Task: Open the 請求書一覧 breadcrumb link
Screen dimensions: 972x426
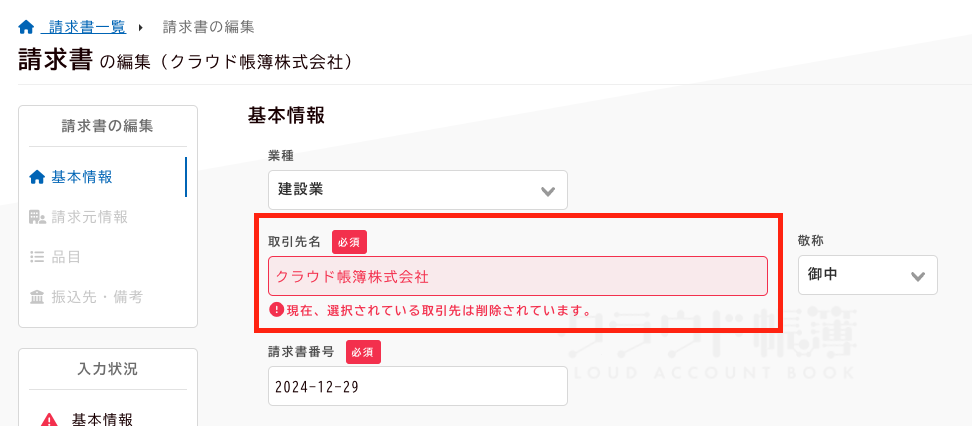Action: [89, 27]
